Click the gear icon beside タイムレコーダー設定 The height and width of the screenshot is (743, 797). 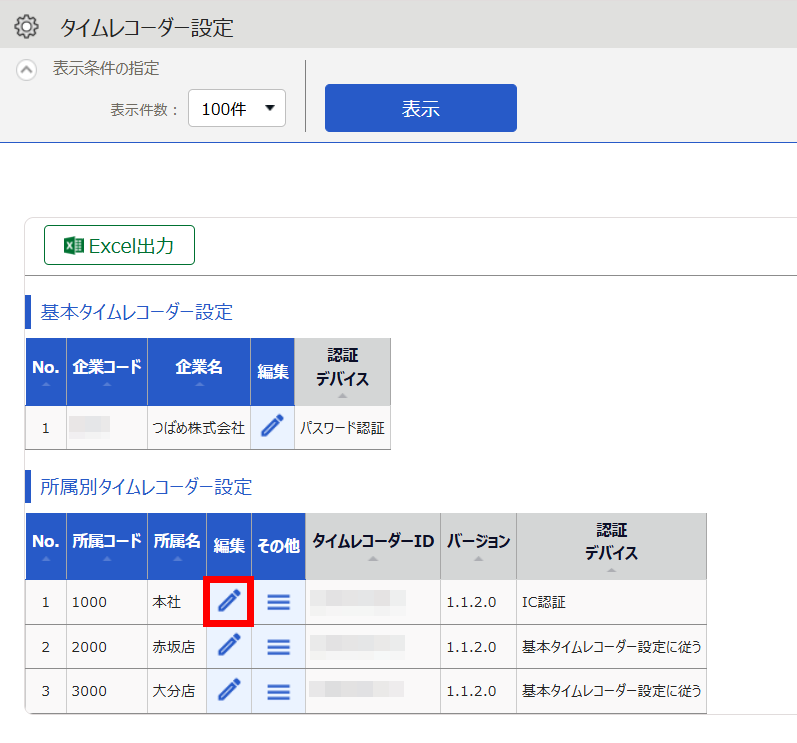[x=26, y=26]
